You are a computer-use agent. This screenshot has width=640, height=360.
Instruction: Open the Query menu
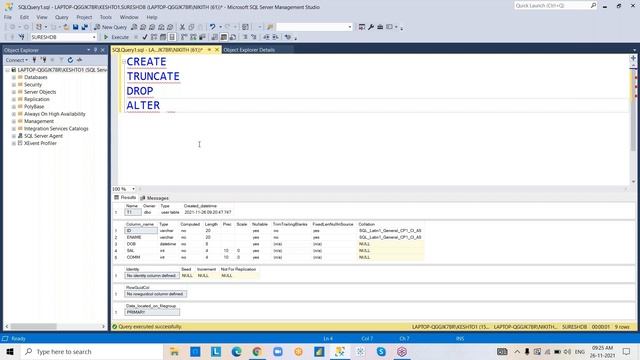(x=62, y=17)
